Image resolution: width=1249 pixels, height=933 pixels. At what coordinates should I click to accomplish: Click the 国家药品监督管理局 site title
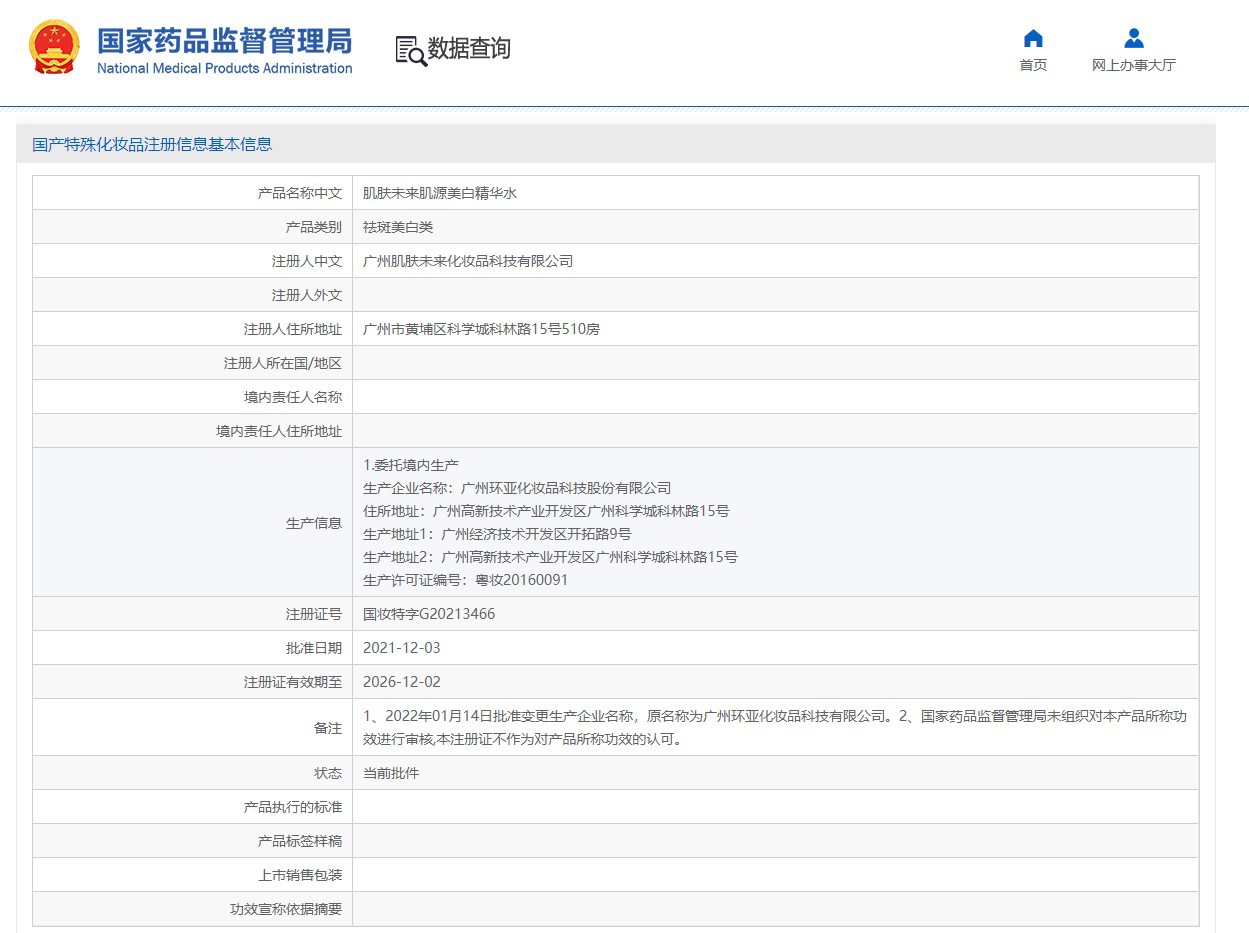[224, 41]
